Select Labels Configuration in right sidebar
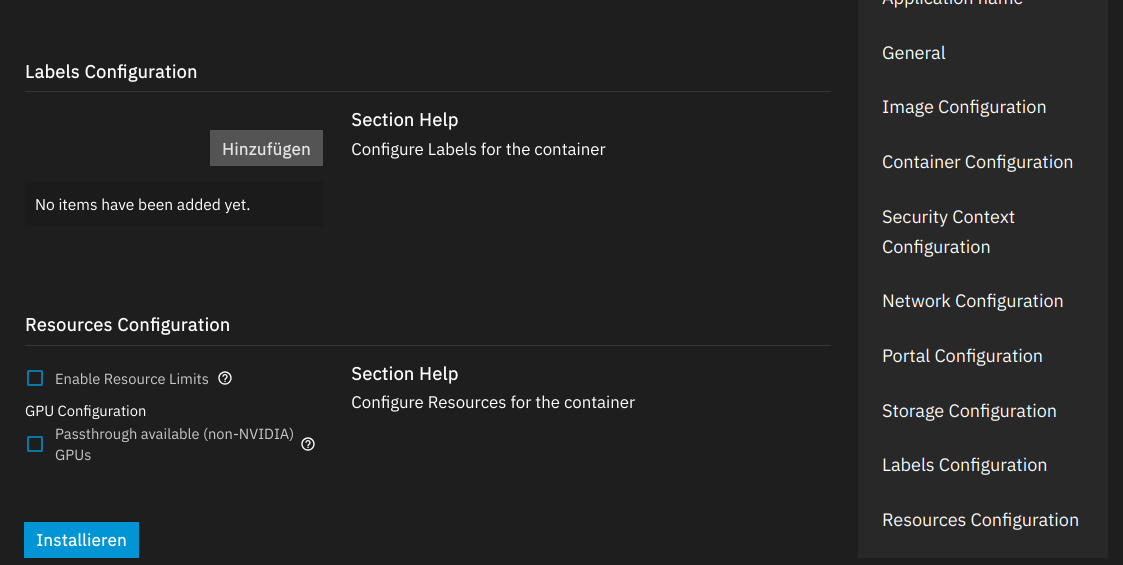The height and width of the screenshot is (565, 1123). pos(964,465)
